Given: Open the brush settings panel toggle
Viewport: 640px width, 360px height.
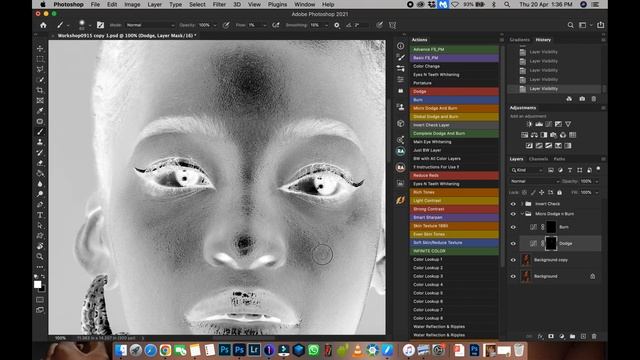Looking at the screenshot, I should click(x=100, y=25).
